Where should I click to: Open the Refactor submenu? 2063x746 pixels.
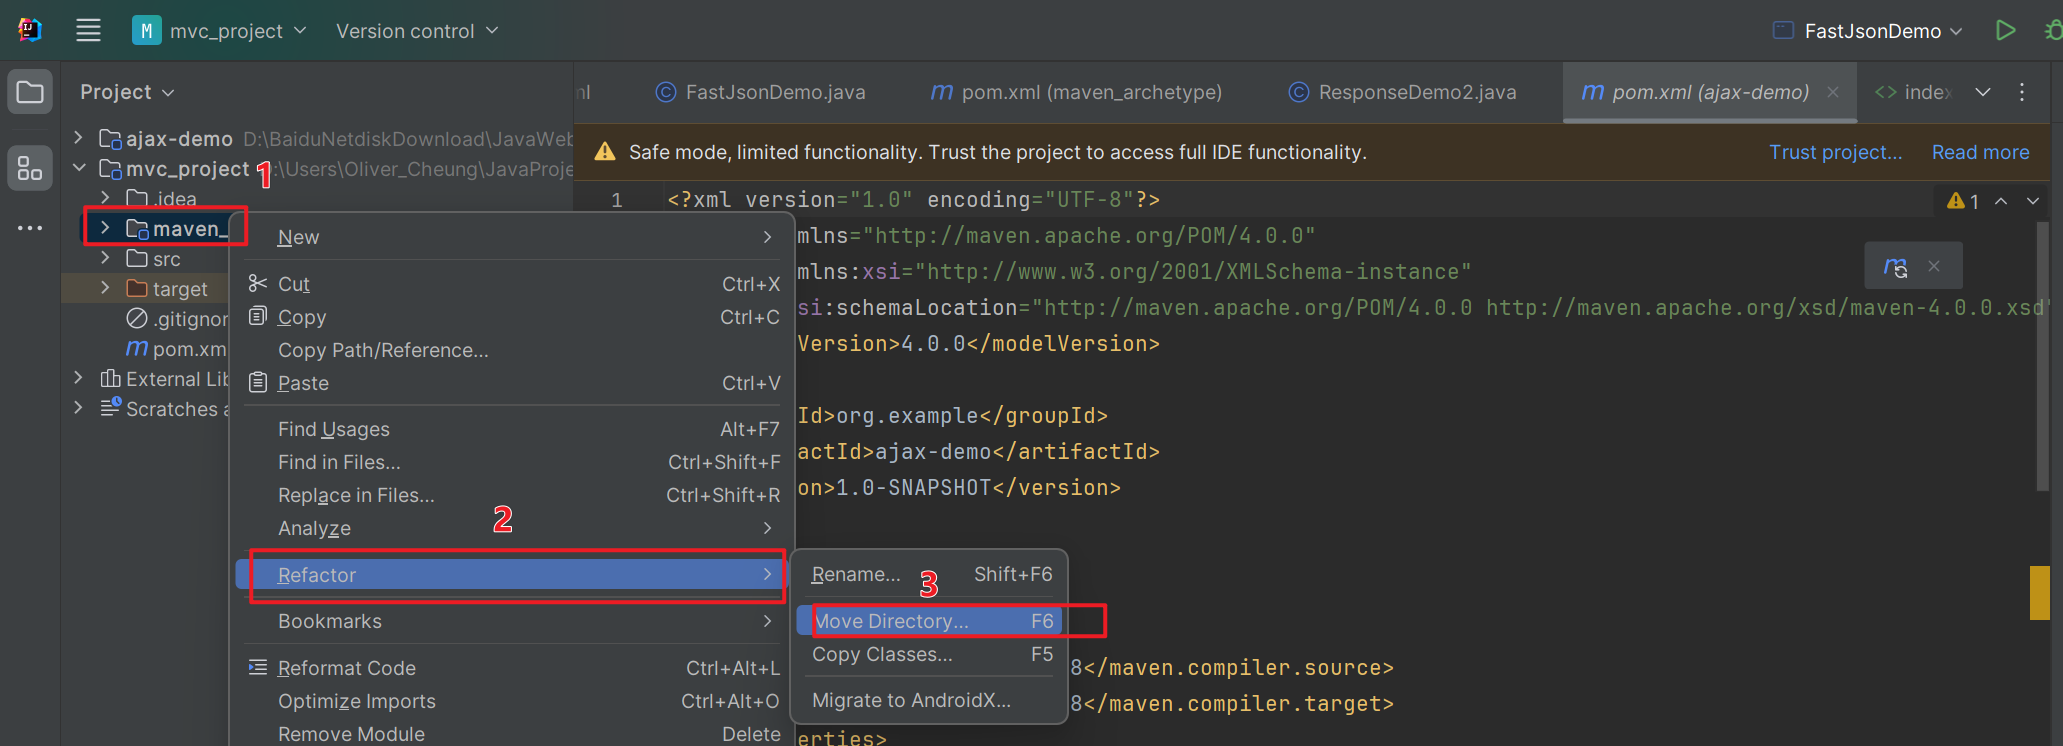pos(512,575)
